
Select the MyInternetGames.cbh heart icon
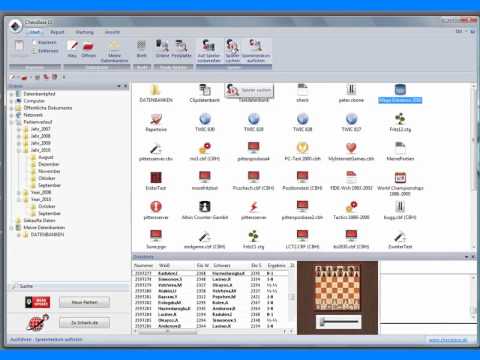click(x=351, y=152)
